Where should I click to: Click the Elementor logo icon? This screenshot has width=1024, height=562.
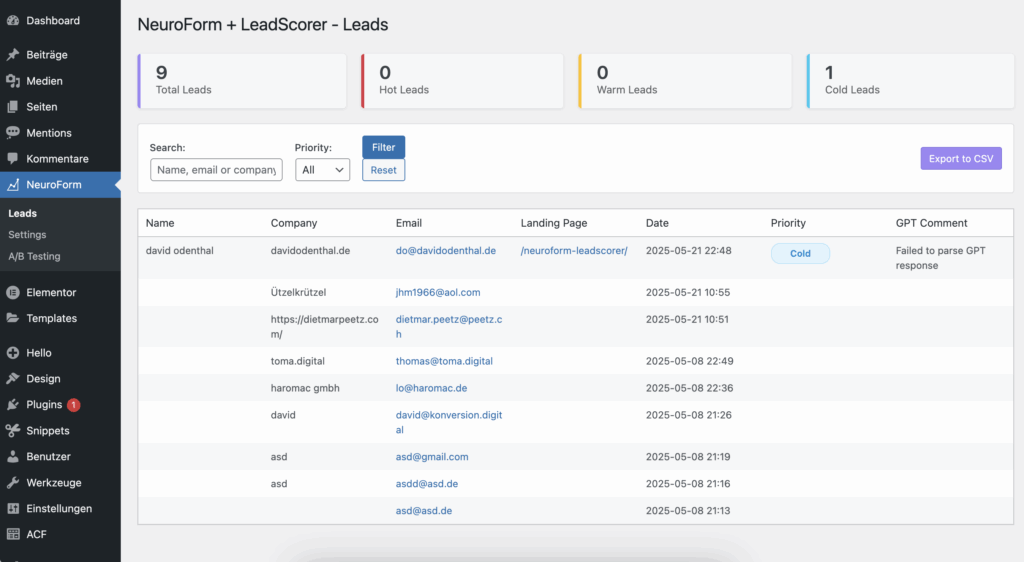[x=12, y=292]
